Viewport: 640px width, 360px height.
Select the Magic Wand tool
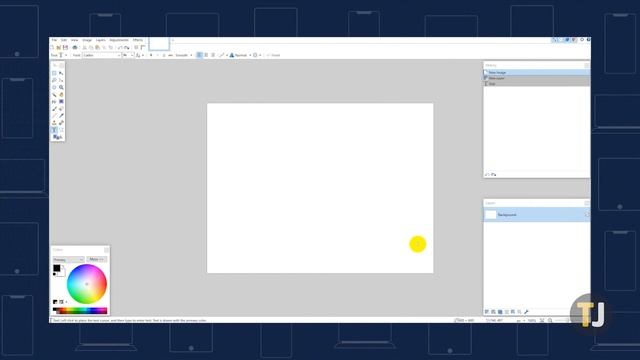[54, 94]
